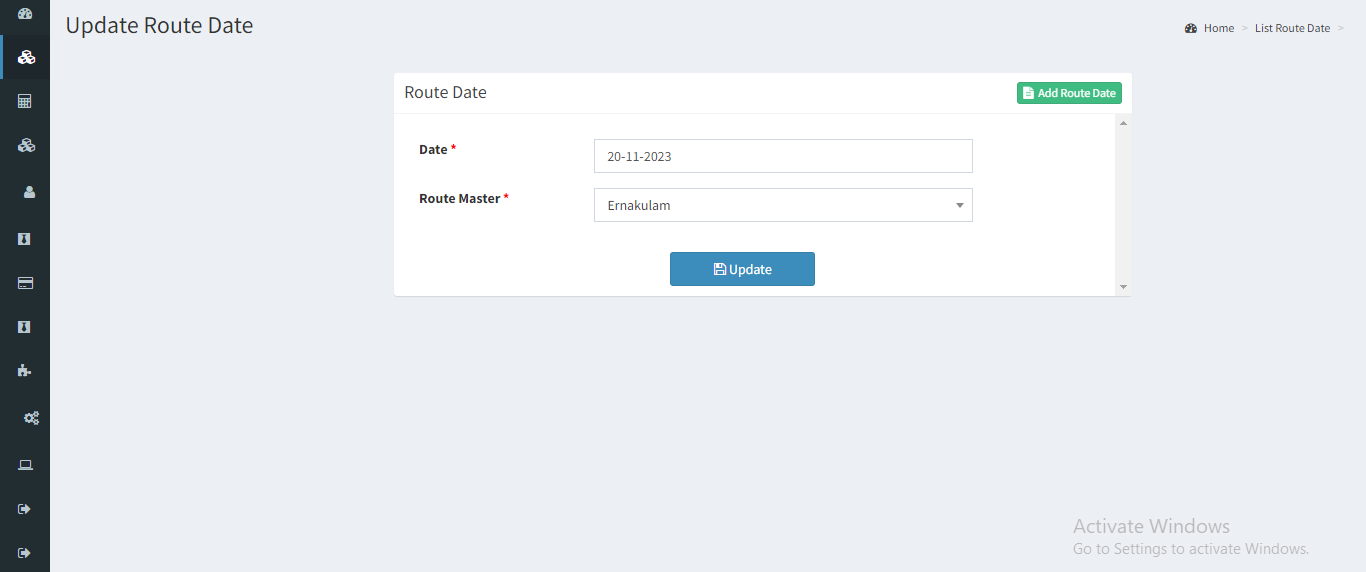Image resolution: width=1366 pixels, height=572 pixels.
Task: Open List Route Date breadcrumb link
Action: coord(1292,28)
